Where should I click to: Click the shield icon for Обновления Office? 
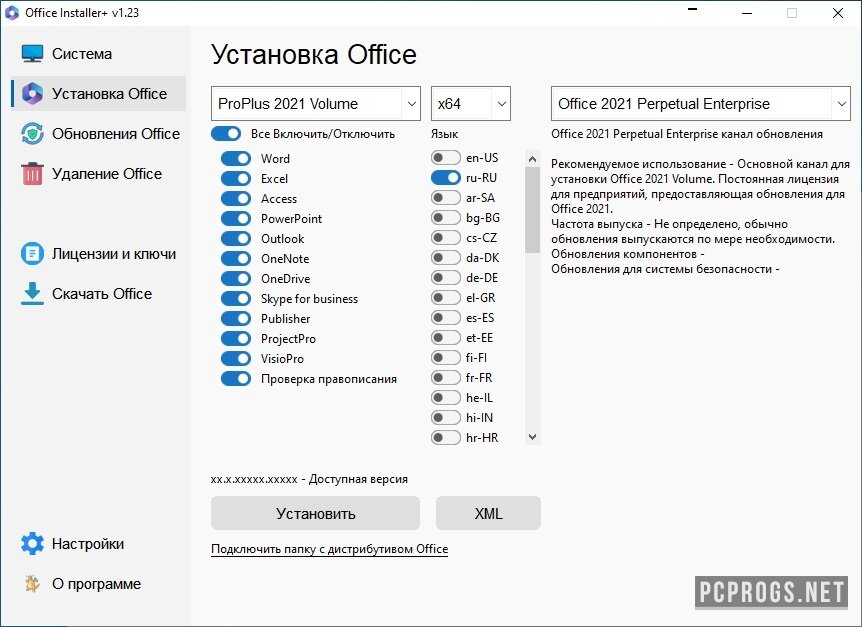tap(33, 134)
